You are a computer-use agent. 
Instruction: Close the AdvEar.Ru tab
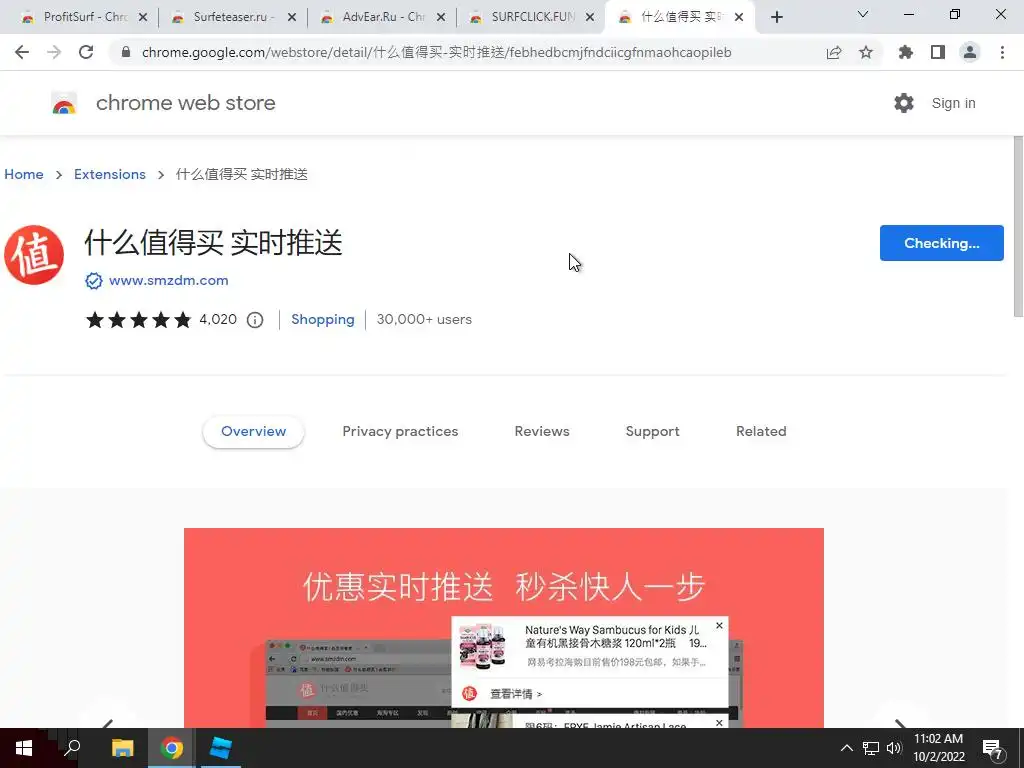[x=441, y=18]
